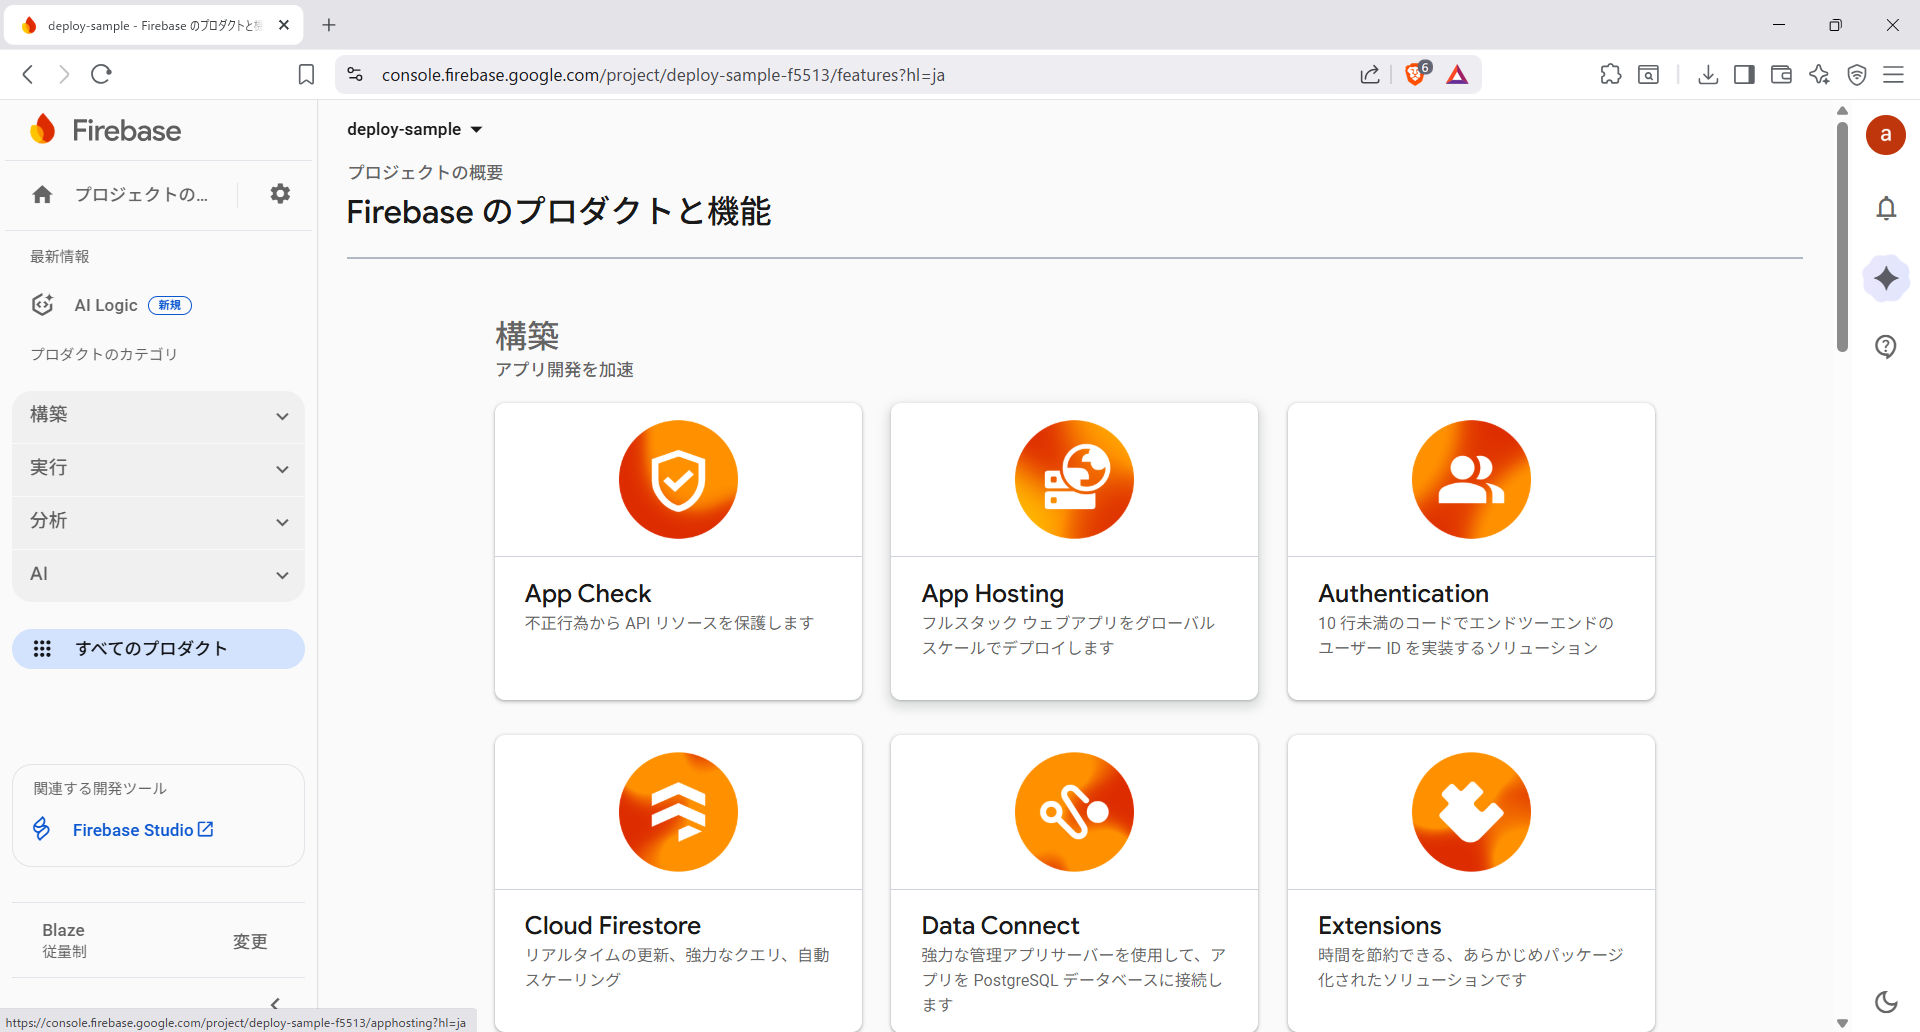Open the Cloud Firestore card title
Screen dimensions: 1920x1032
pos(613,926)
